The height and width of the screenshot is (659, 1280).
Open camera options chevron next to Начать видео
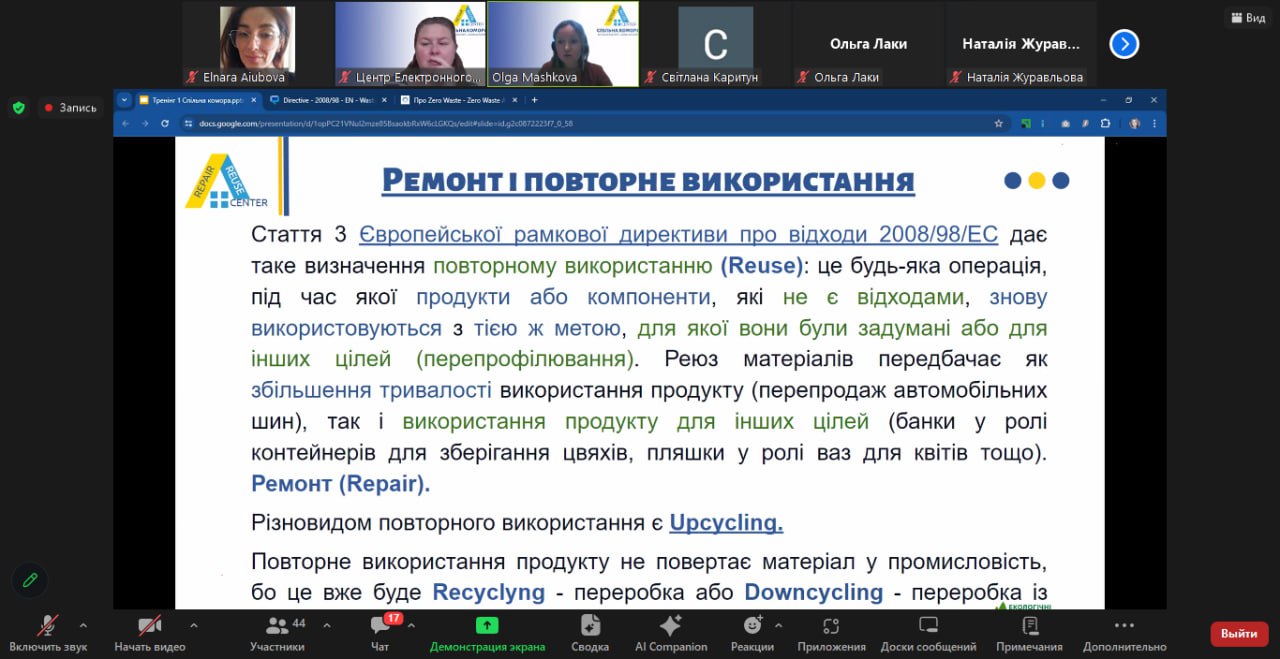196,625
